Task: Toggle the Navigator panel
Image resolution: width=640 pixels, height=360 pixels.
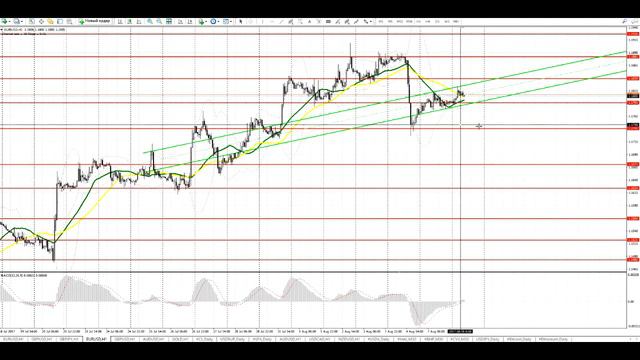Action: 50,21
